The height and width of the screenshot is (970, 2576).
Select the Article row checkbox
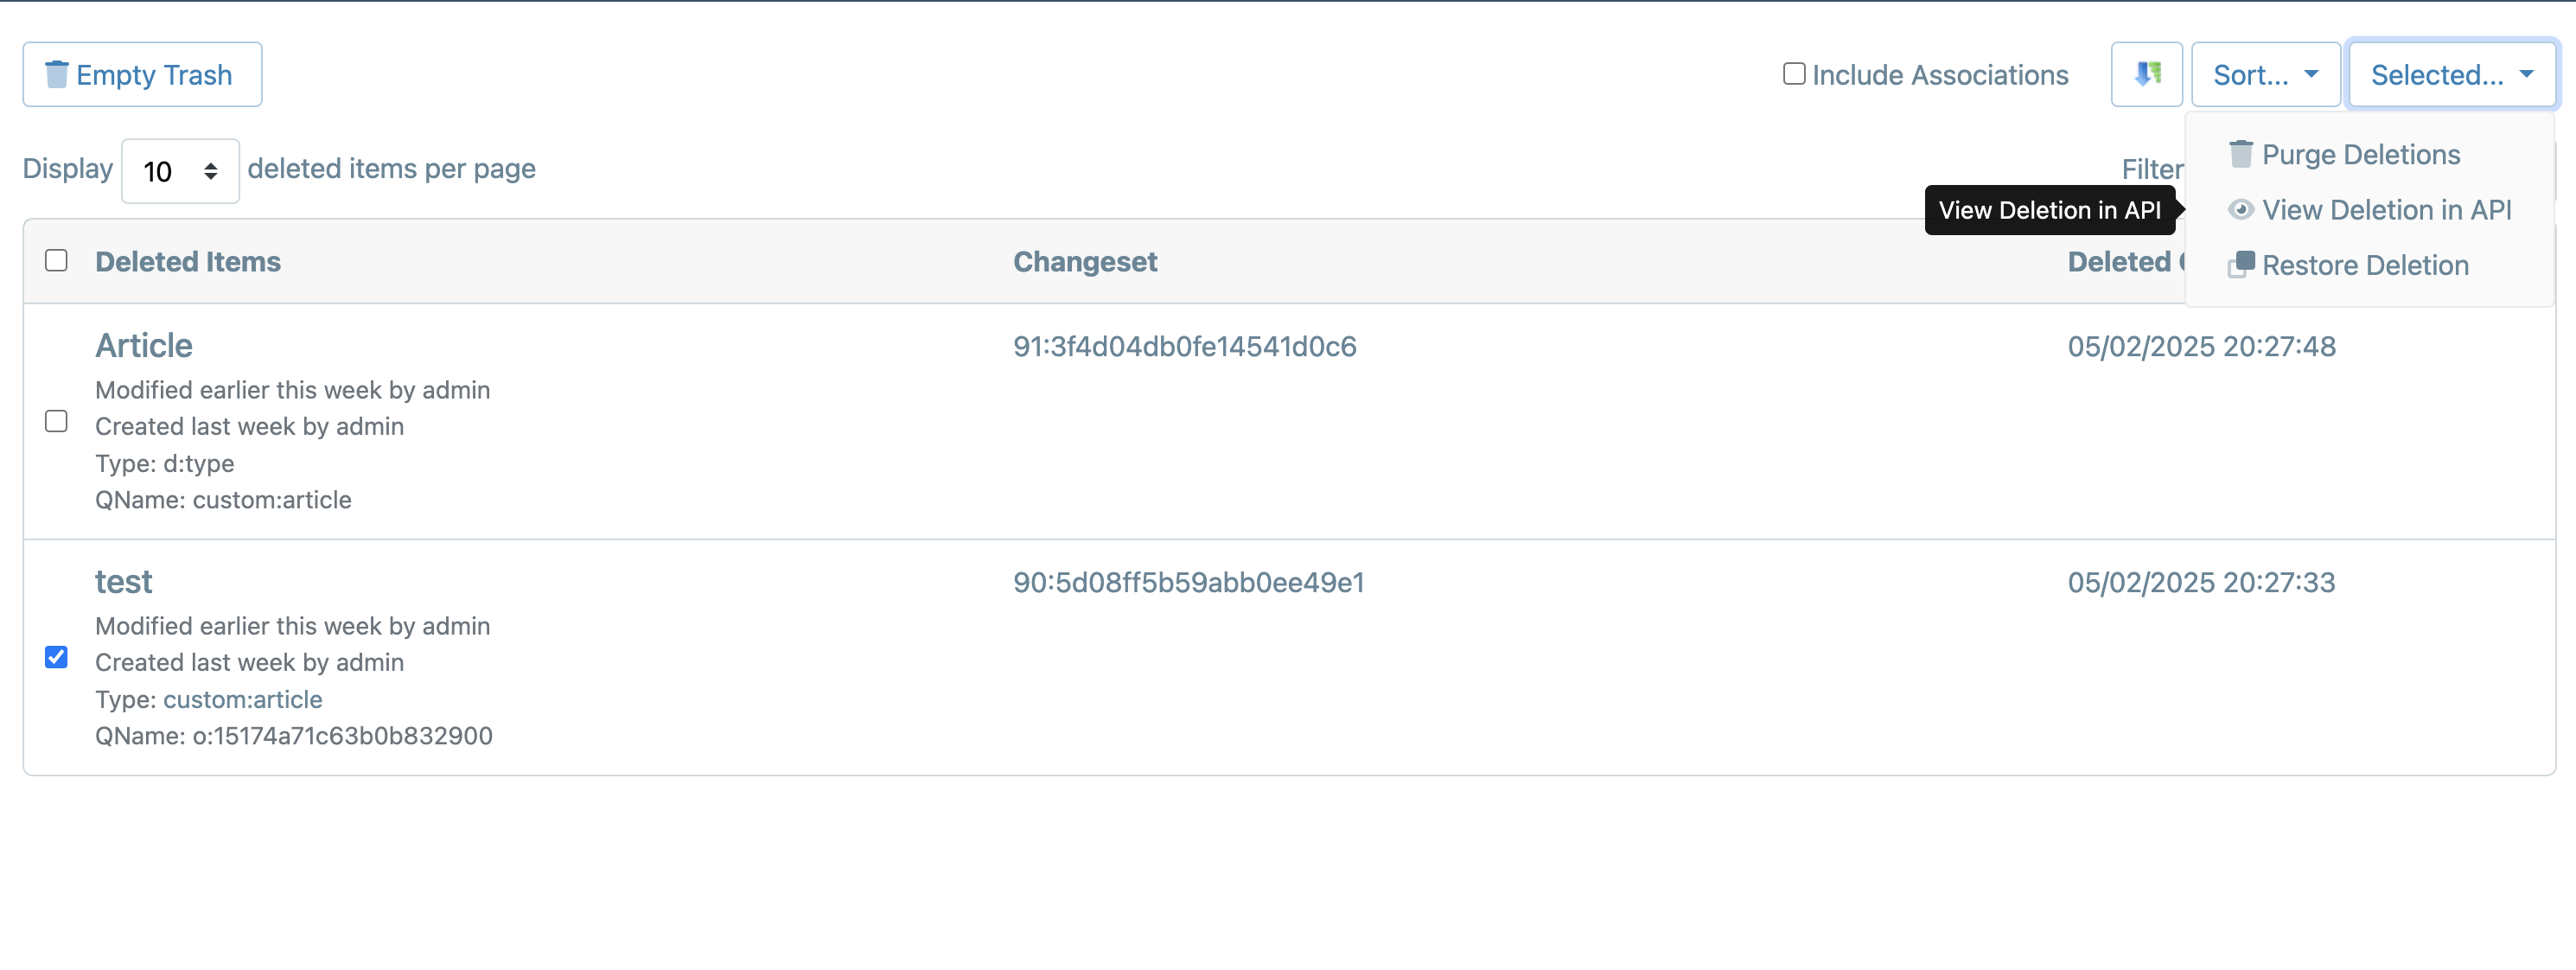coord(57,421)
